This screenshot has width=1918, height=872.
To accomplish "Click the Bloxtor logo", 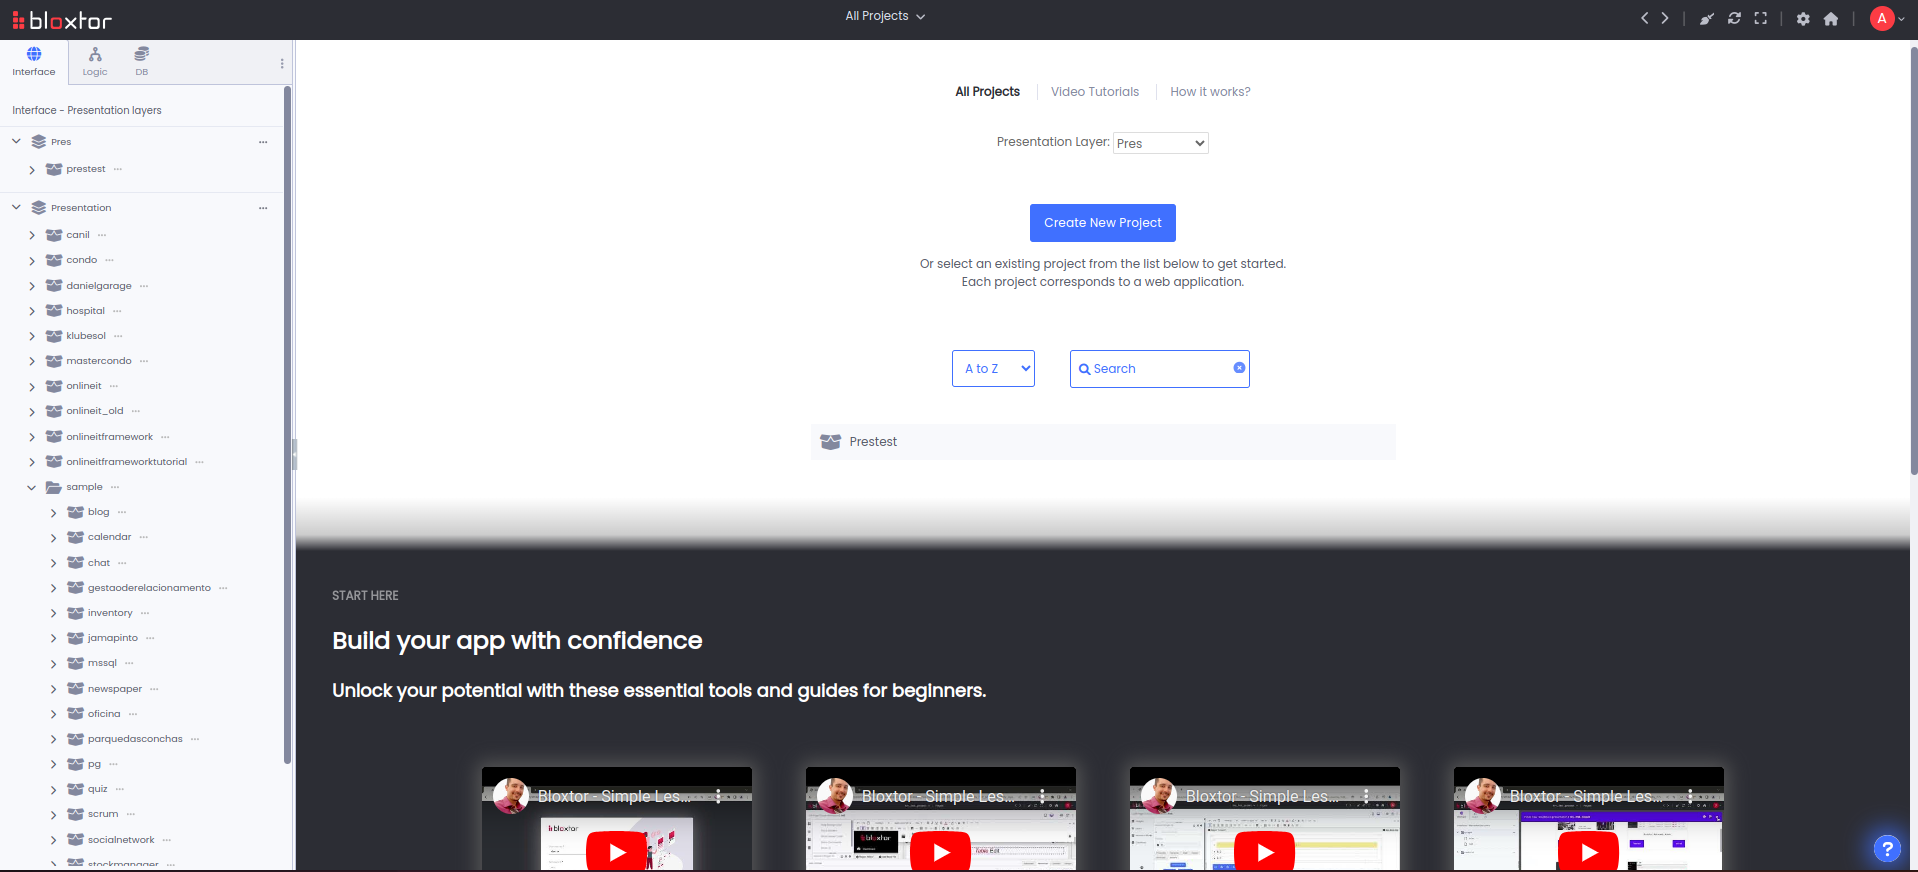I will pyautogui.click(x=62, y=20).
